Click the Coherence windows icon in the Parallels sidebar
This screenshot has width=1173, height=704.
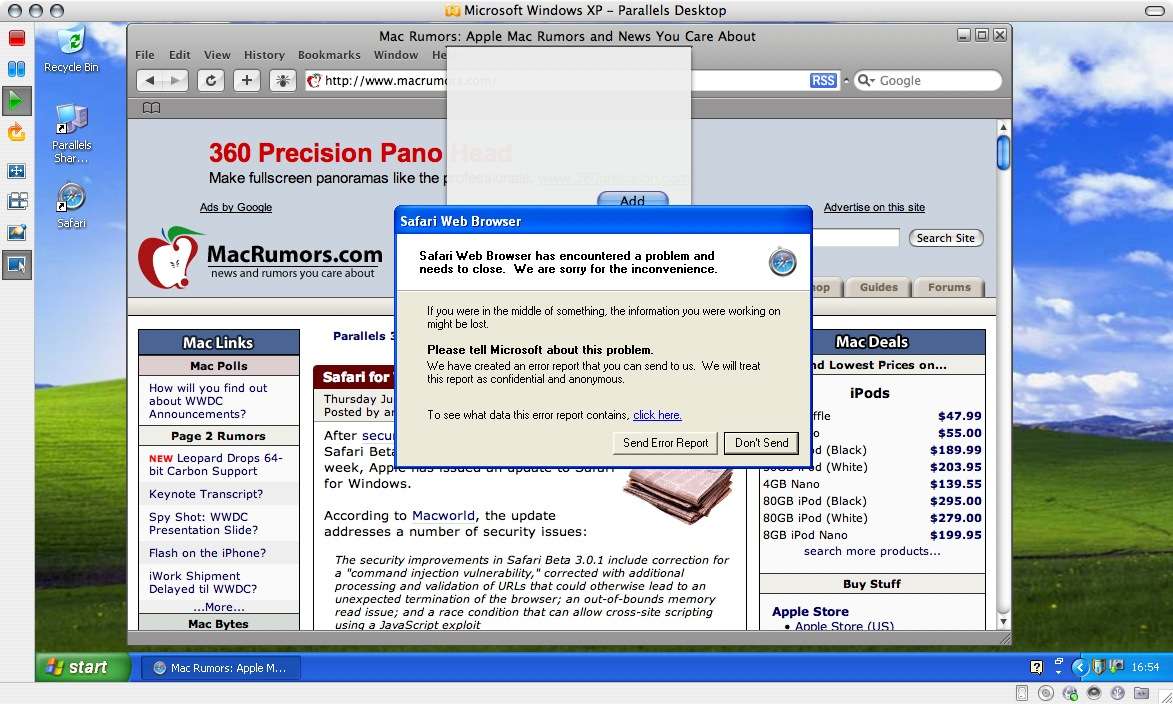[x=16, y=201]
